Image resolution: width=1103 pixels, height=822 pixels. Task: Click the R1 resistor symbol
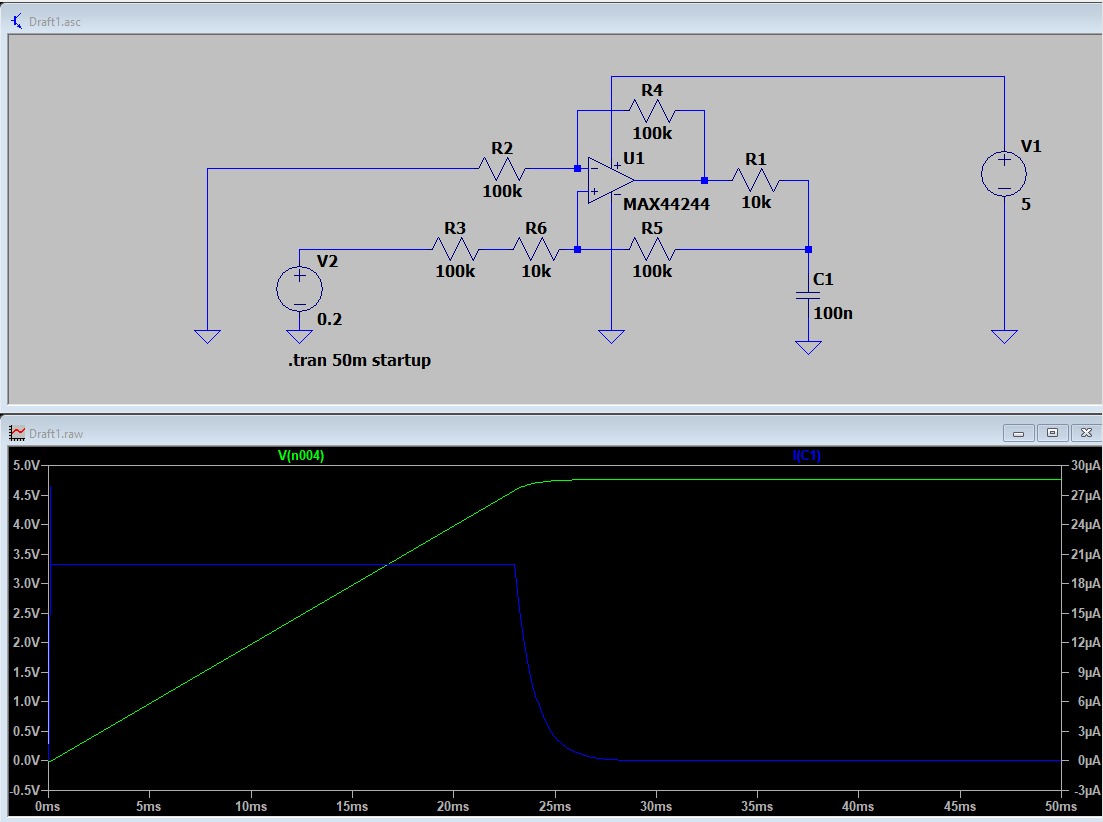click(756, 181)
